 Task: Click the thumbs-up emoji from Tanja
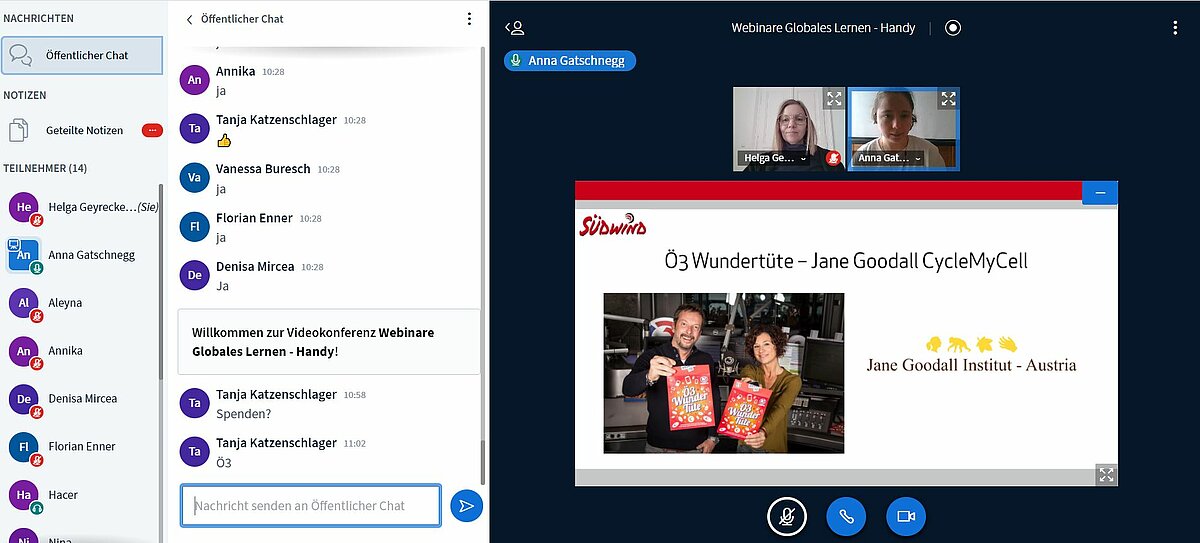[224, 140]
